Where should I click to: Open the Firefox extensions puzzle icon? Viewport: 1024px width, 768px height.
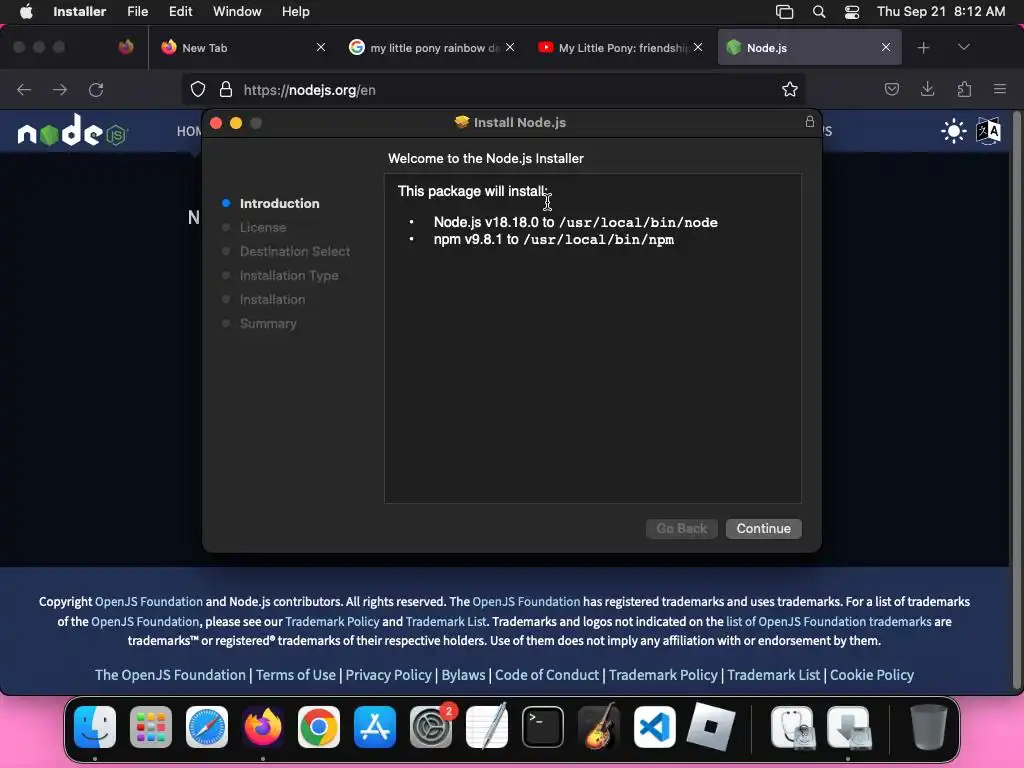coord(964,89)
